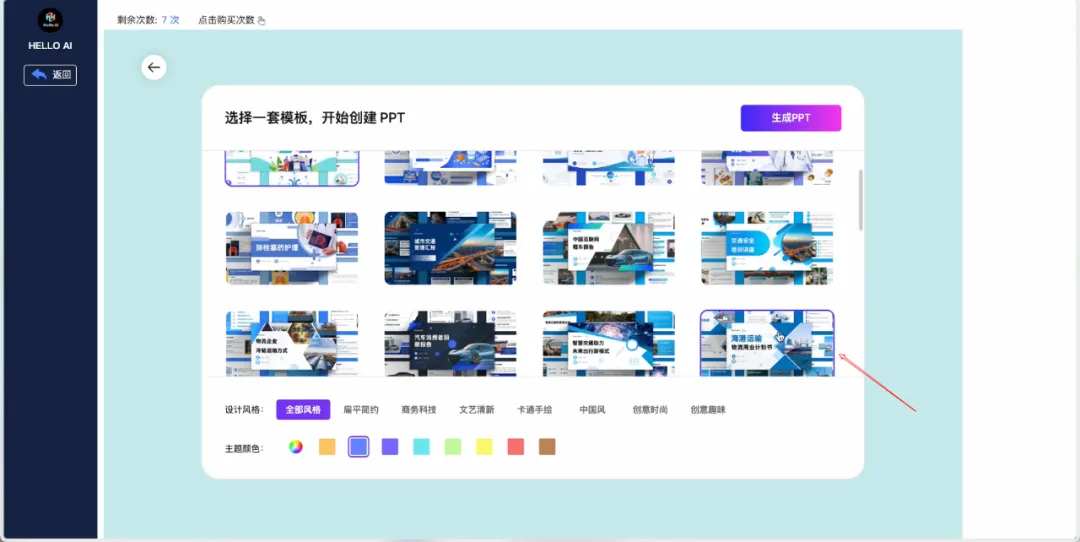The width and height of the screenshot is (1080, 542).
Task: Click the HELLO AI logo icon
Action: tap(50, 21)
